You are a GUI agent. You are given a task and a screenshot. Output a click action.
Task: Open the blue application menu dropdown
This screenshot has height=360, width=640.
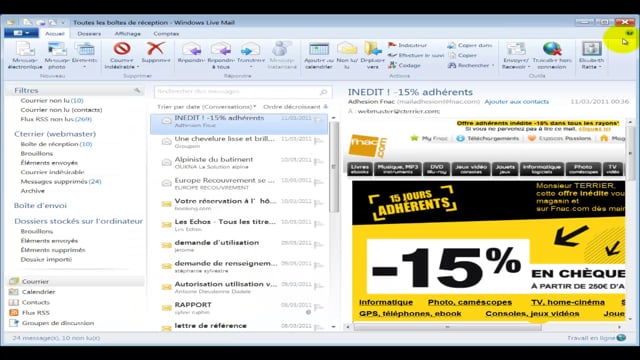tap(21, 33)
